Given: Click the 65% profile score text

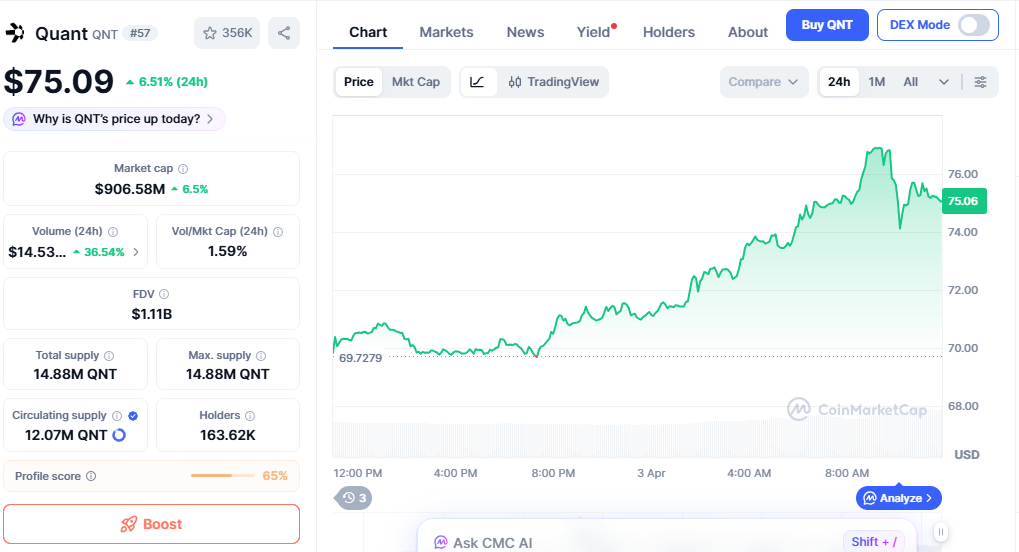Looking at the screenshot, I should pos(275,476).
